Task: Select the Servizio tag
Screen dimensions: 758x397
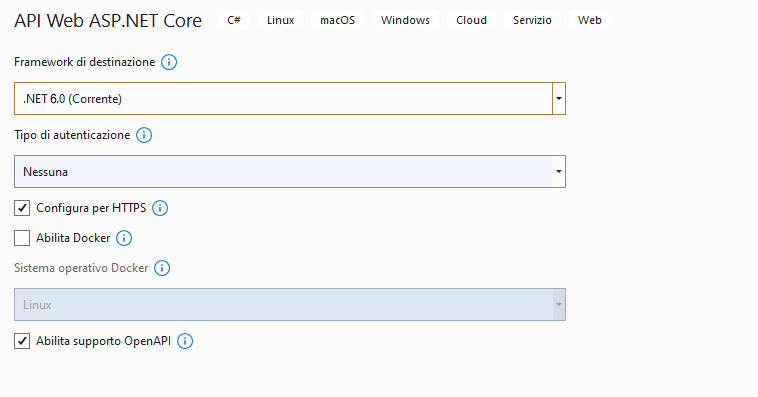Action: coord(532,20)
